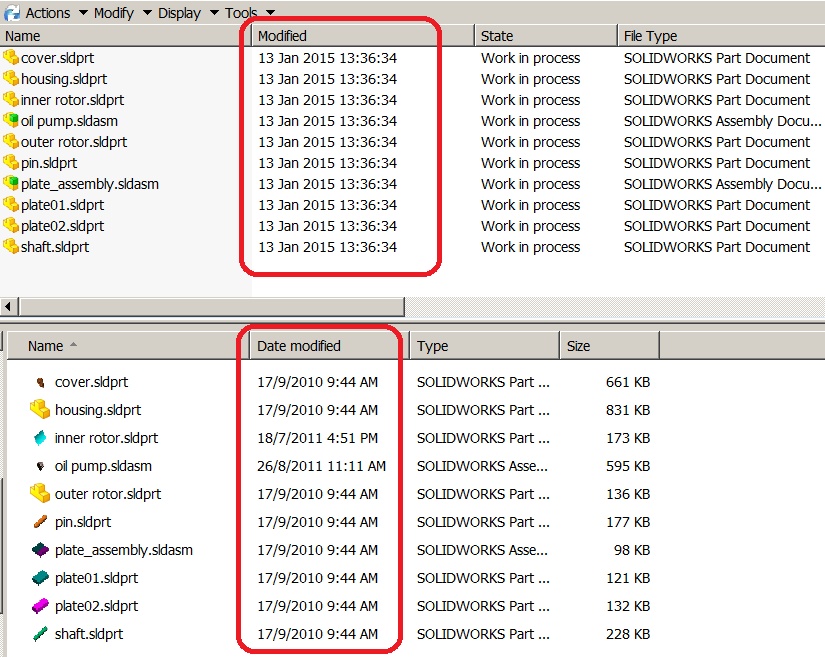Sort lower list by Type column header
Screen dimensions: 825x657
coord(484,346)
